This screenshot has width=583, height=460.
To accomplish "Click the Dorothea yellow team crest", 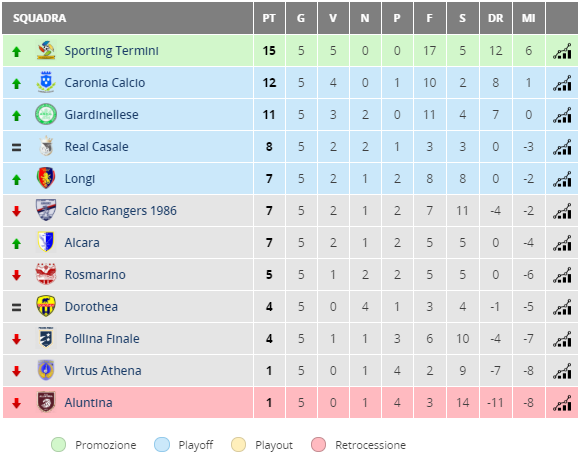I will [46, 306].
